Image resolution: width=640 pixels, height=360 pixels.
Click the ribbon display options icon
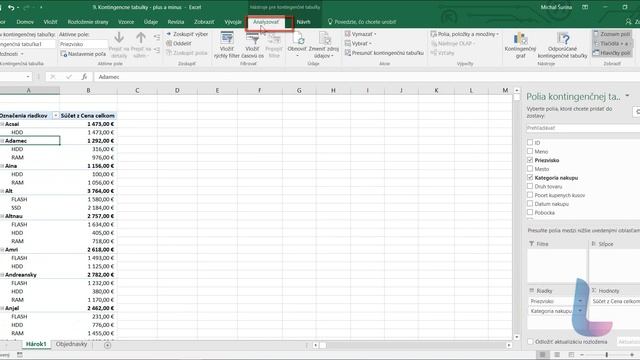point(585,7)
